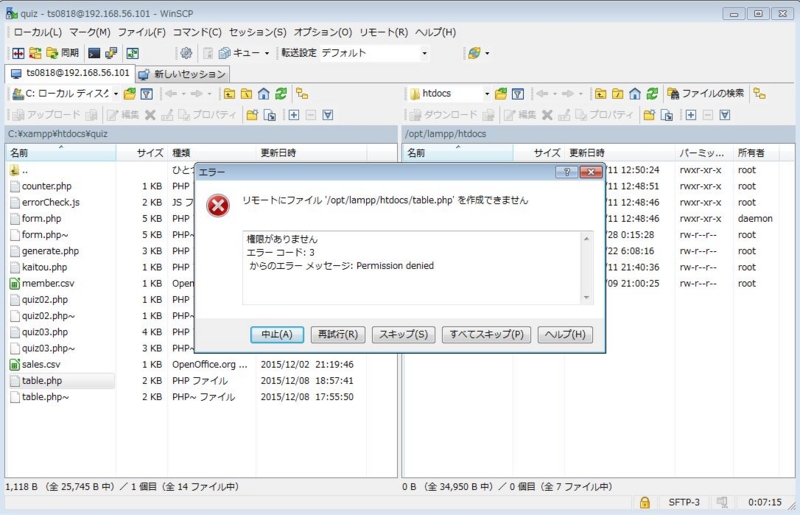Click スキップ(S) skip button

coord(403,334)
